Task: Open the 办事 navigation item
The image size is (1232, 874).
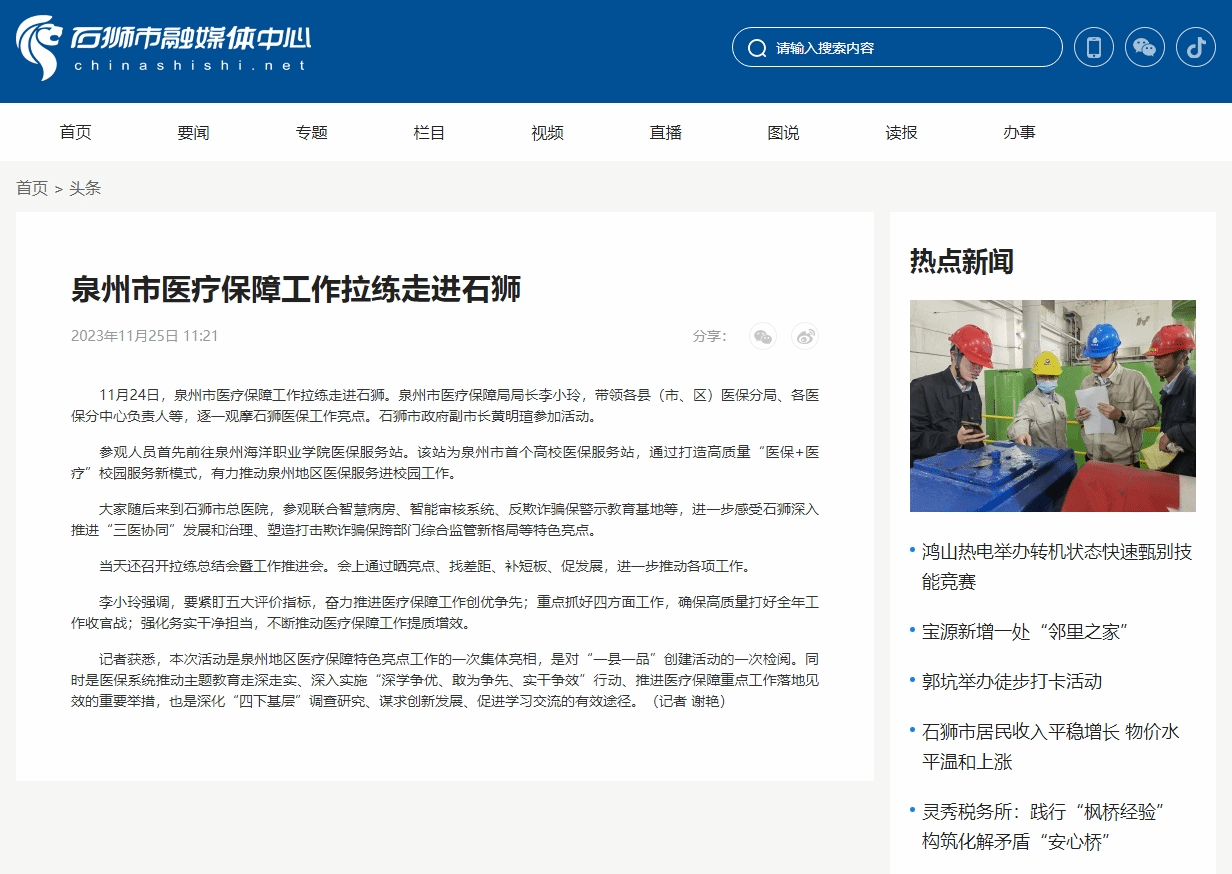Action: (x=1019, y=132)
